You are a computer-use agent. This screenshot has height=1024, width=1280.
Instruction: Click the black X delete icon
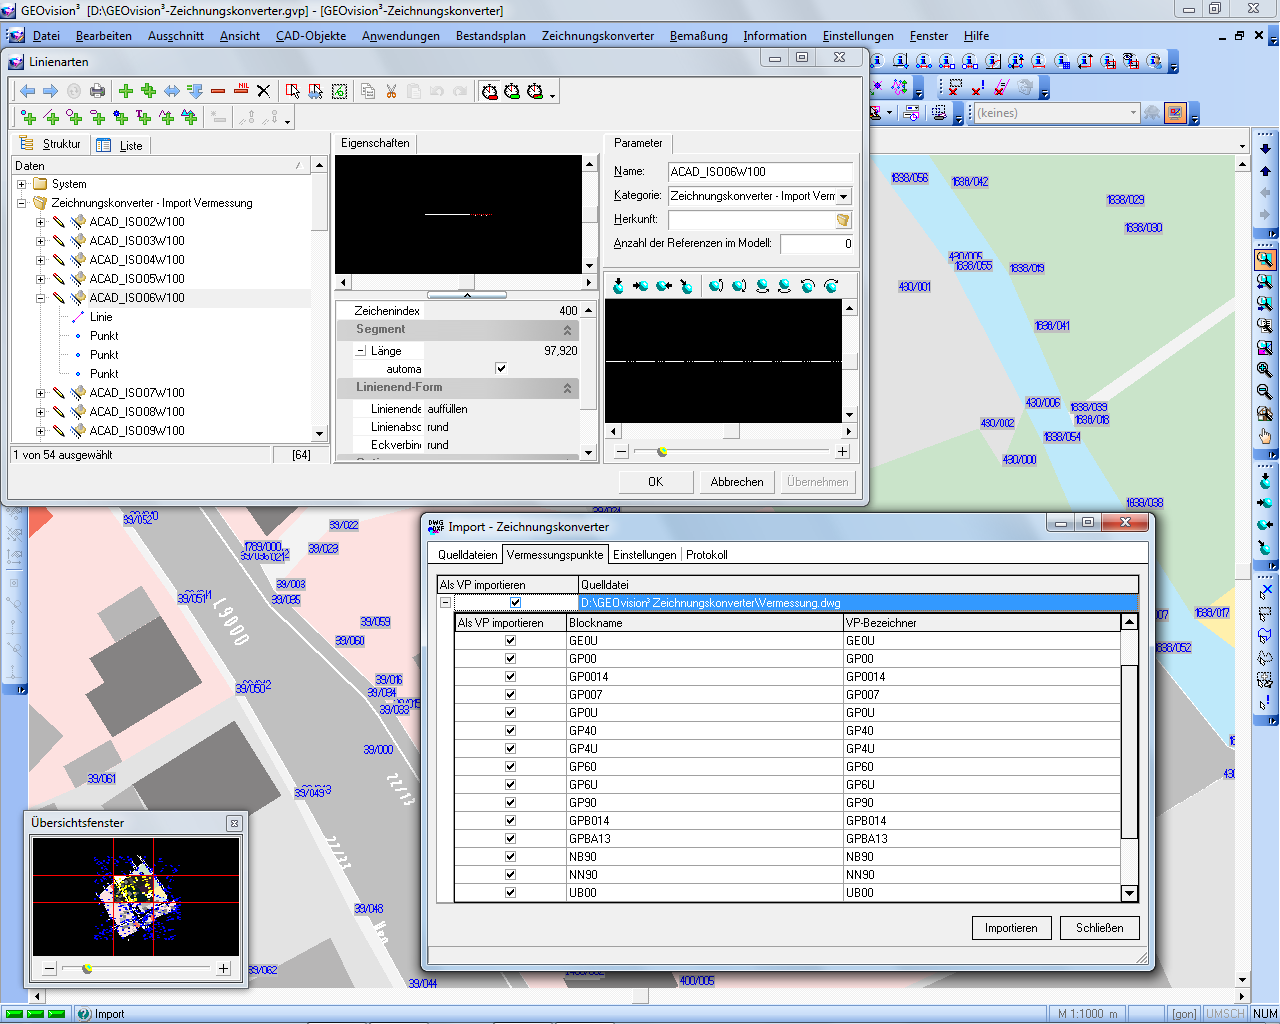click(x=263, y=91)
